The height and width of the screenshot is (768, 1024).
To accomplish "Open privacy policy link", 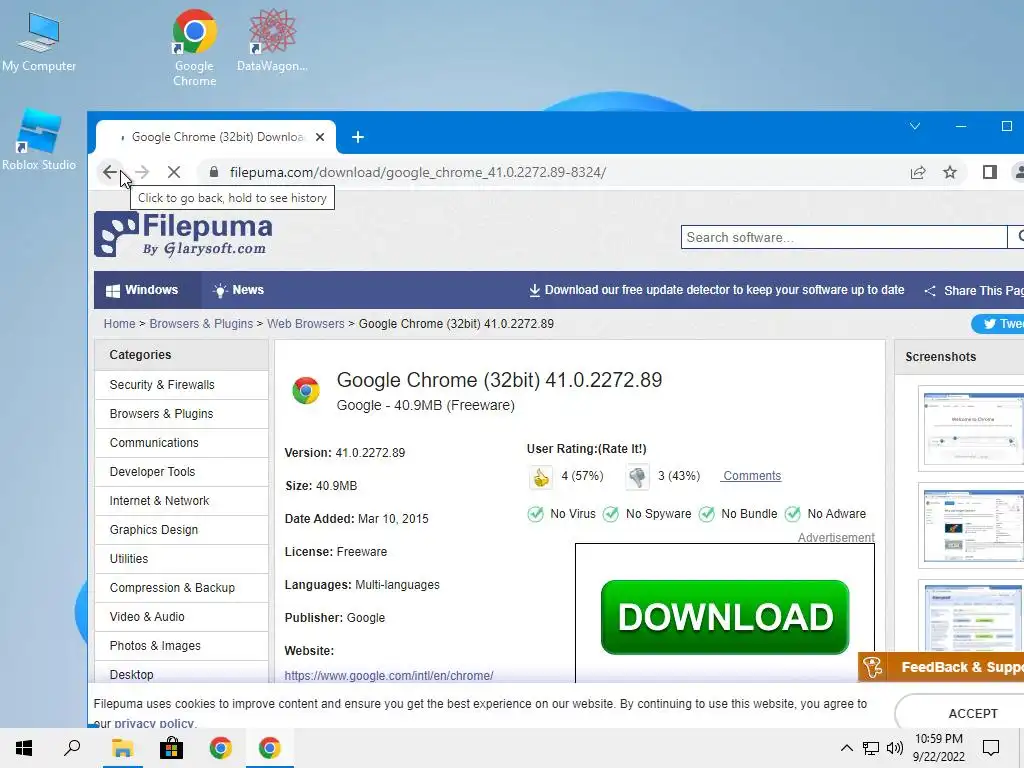I will coord(154,724).
